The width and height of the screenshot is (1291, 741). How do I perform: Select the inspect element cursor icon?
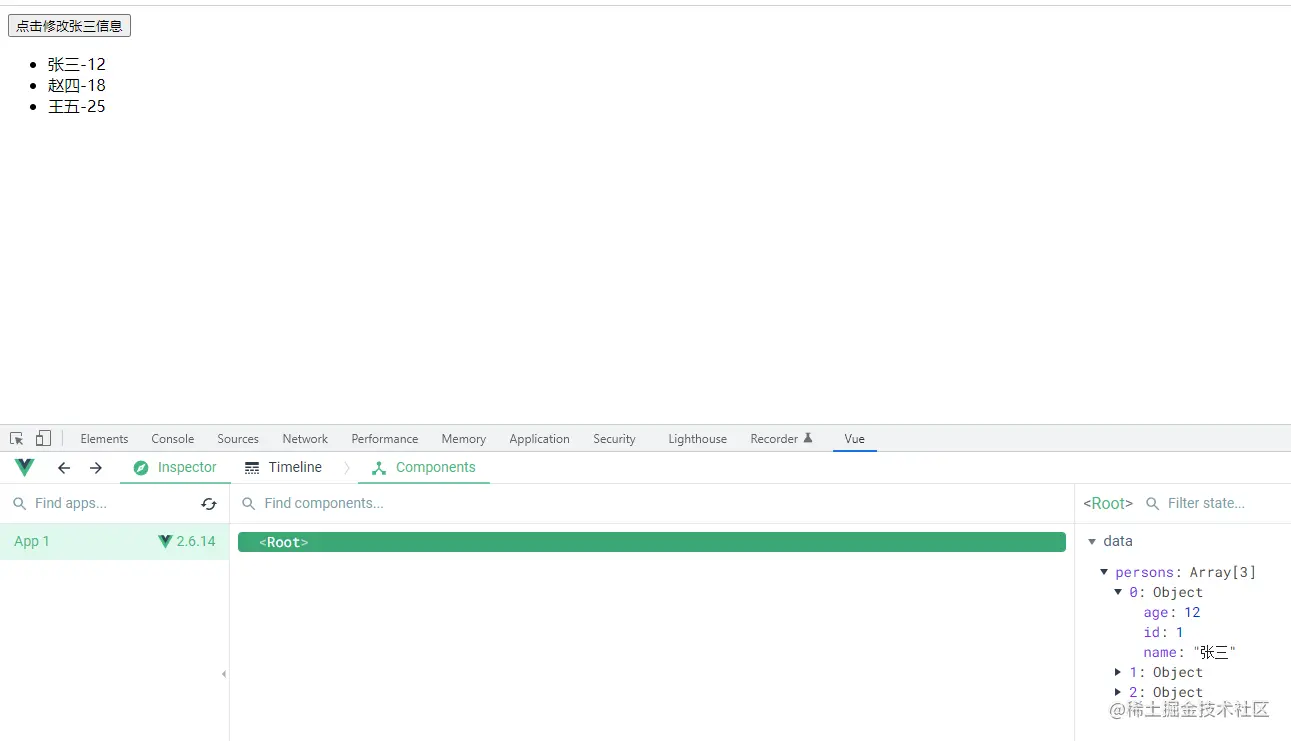coord(17,438)
